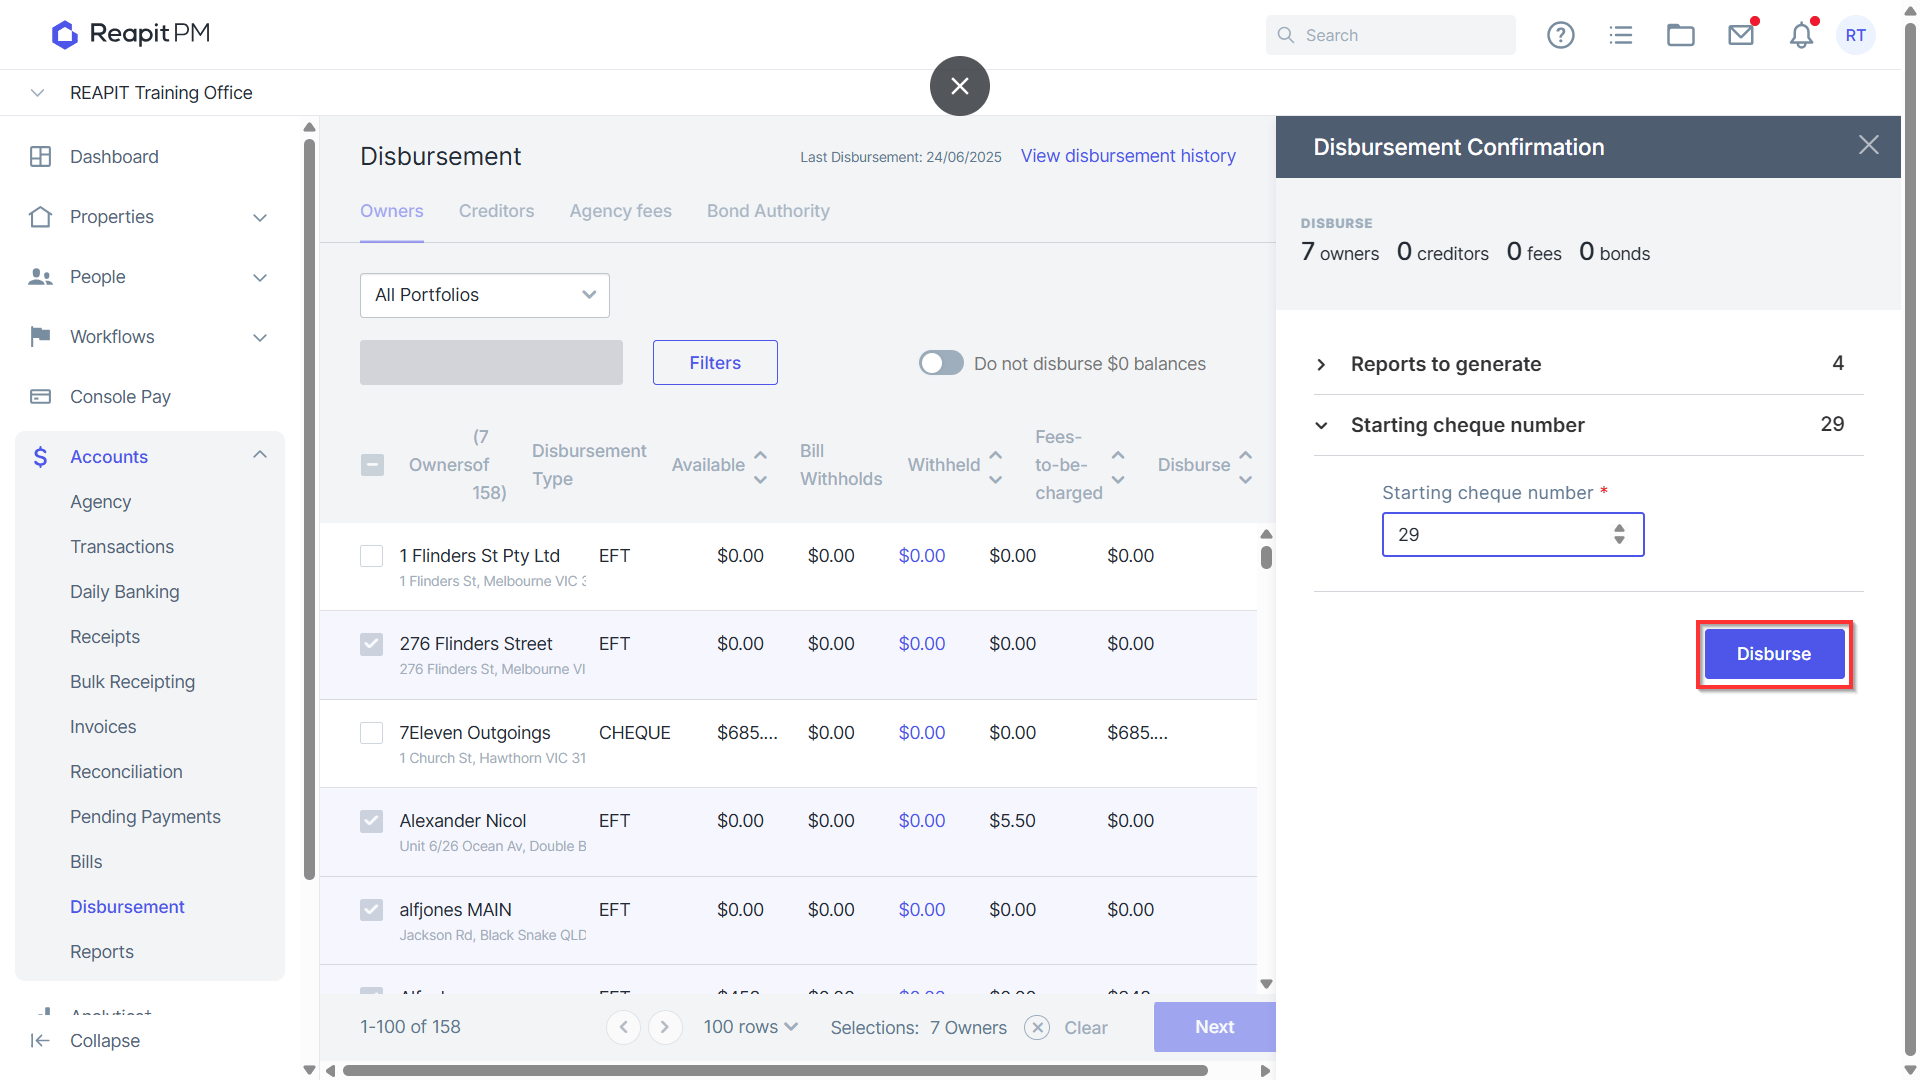Open the mail envelope notifications icon

(x=1741, y=35)
